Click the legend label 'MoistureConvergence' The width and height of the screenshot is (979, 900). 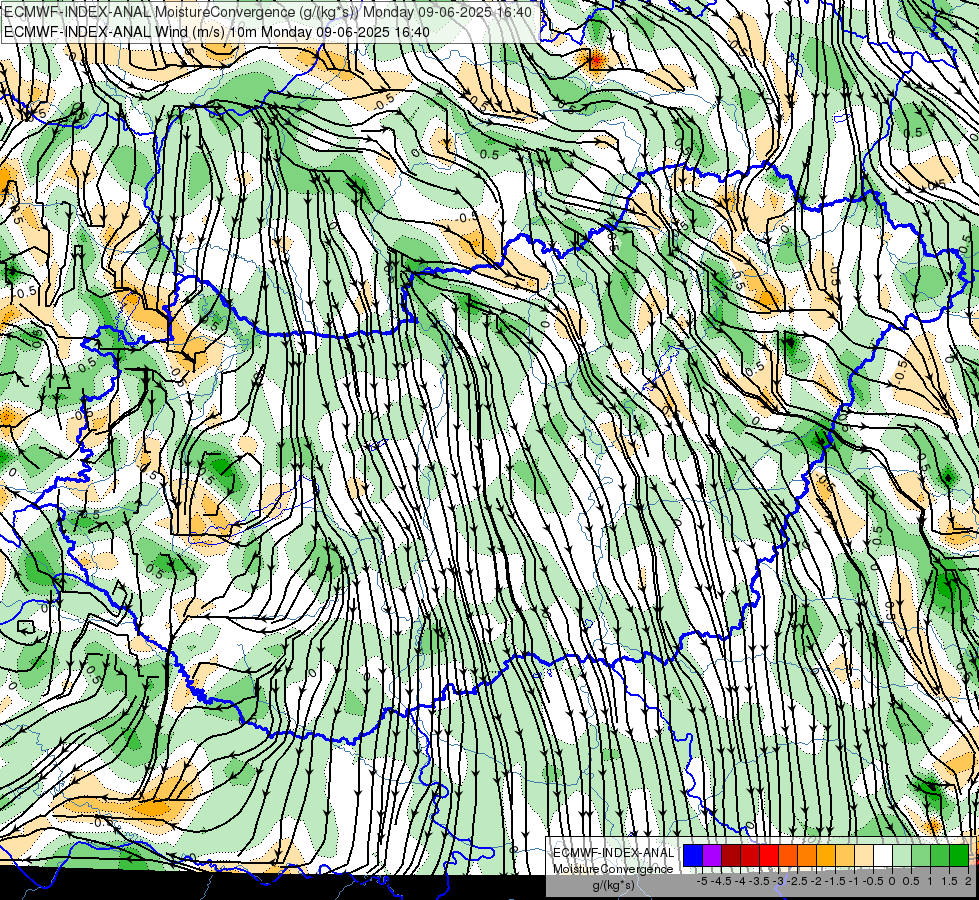[614, 869]
